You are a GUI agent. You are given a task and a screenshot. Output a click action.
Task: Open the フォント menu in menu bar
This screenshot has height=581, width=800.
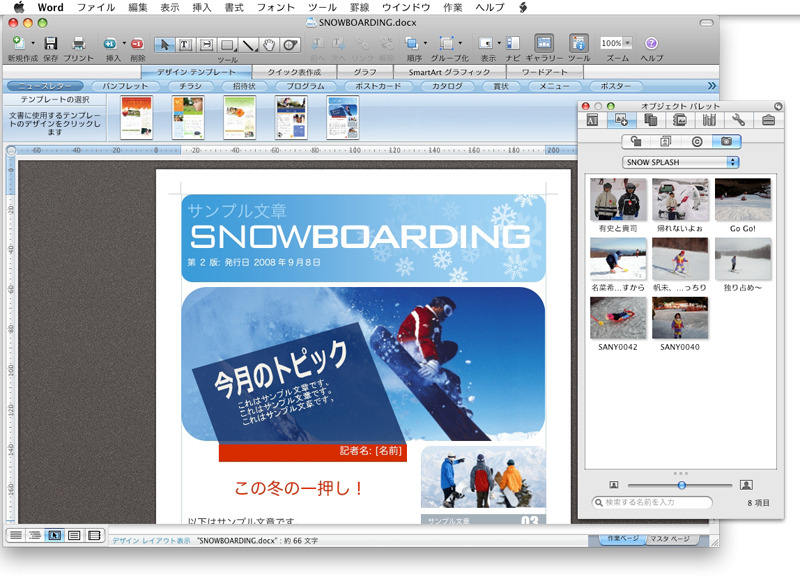pos(275,7)
